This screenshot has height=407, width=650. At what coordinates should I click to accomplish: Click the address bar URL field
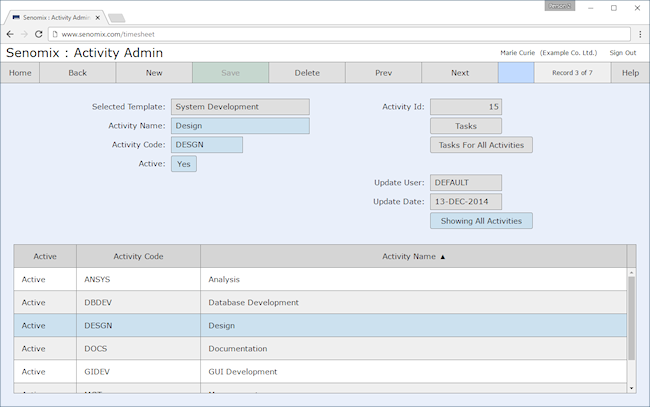coord(339,34)
